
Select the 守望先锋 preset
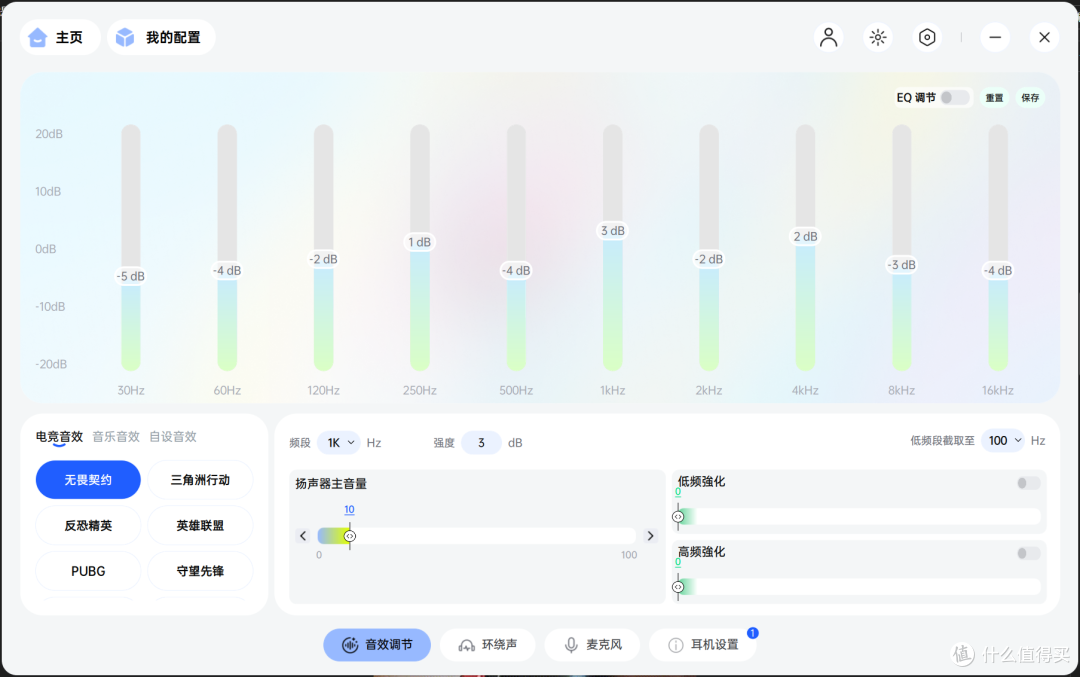point(200,571)
